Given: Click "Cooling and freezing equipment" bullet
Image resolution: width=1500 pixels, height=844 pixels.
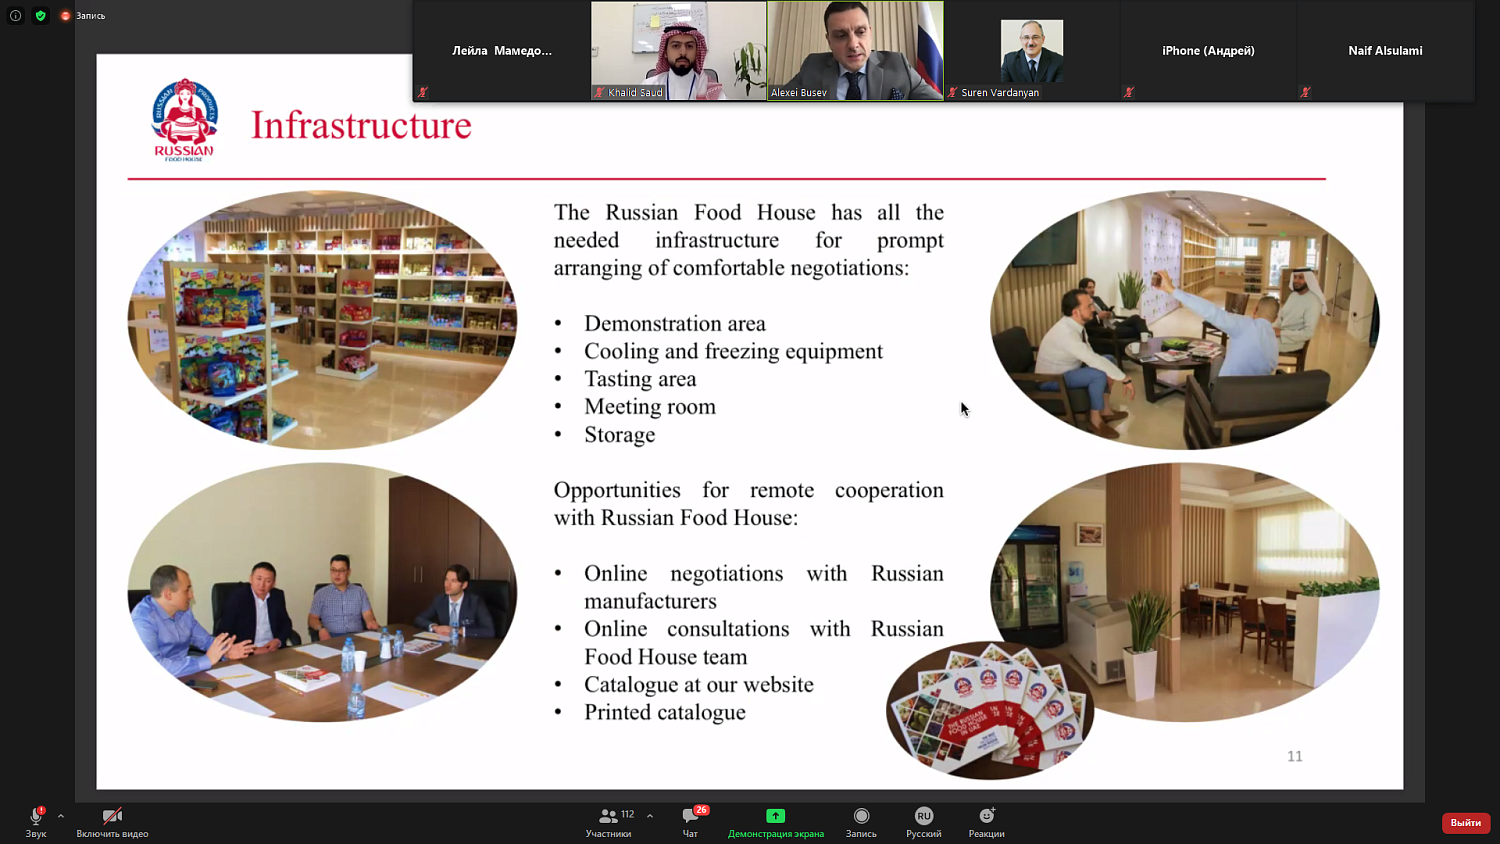Looking at the screenshot, I should [x=733, y=352].
